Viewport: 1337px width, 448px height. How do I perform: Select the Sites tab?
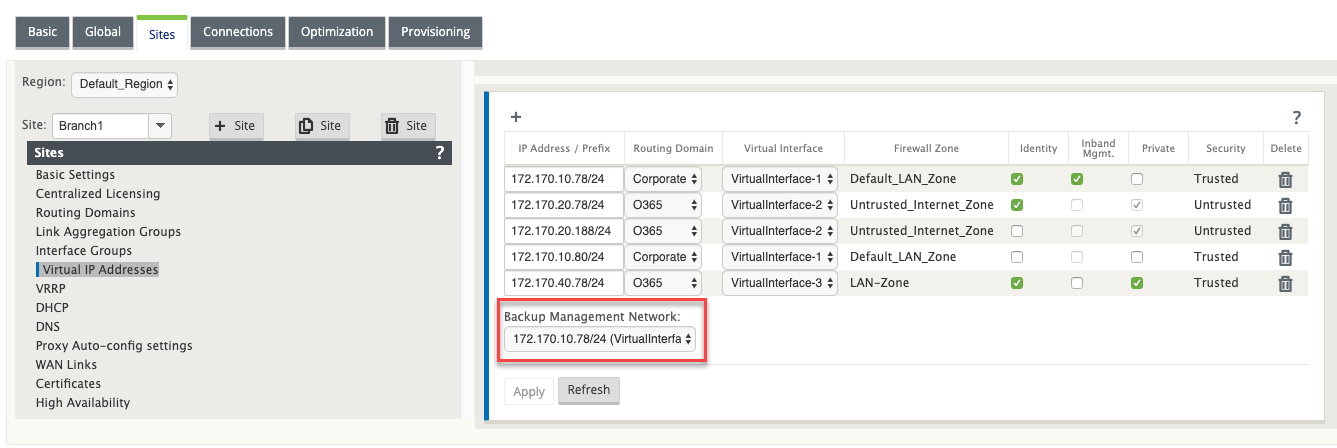point(161,33)
